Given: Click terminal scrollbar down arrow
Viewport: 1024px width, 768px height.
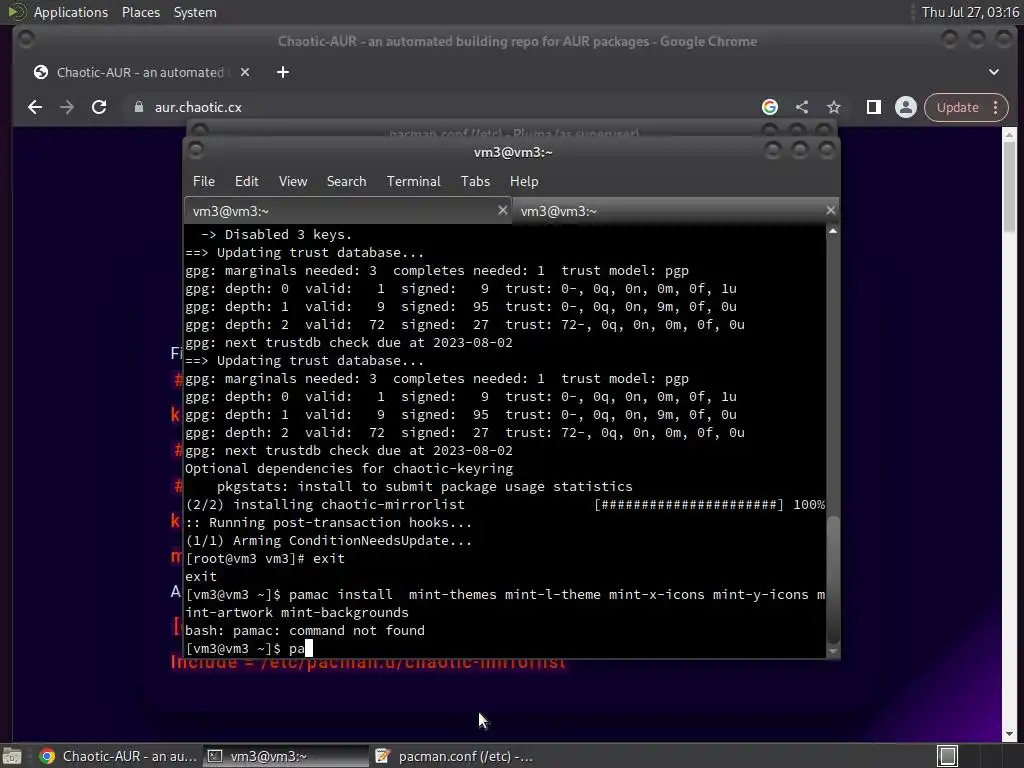Looking at the screenshot, I should pyautogui.click(x=833, y=651).
